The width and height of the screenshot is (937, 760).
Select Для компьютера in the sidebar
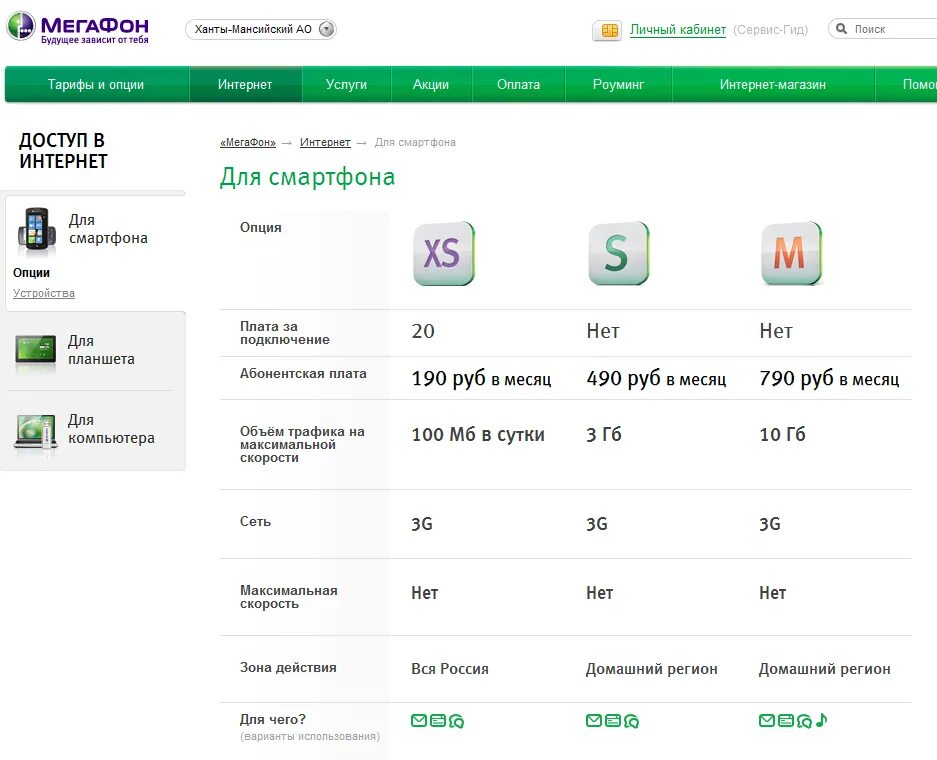pos(111,429)
